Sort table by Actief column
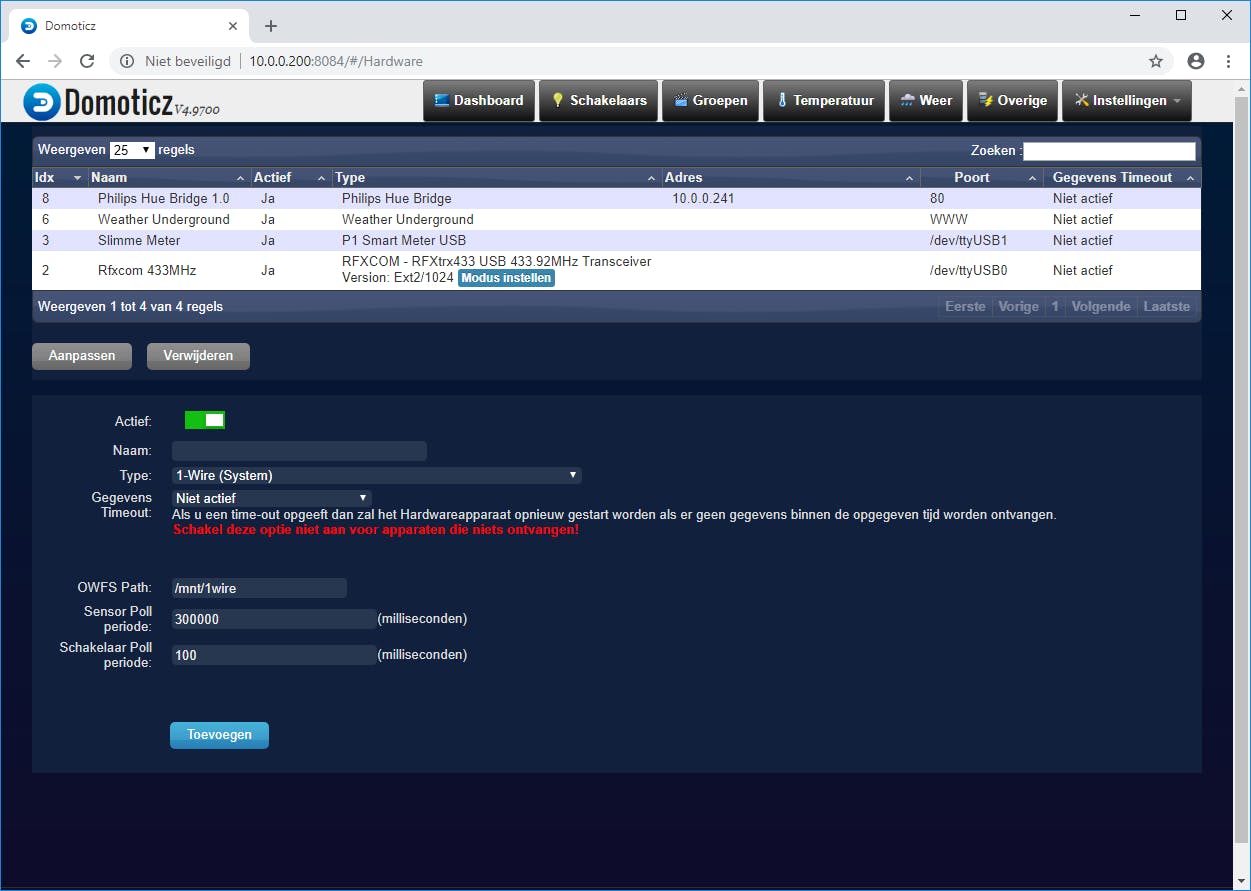The image size is (1251, 891). (x=290, y=177)
